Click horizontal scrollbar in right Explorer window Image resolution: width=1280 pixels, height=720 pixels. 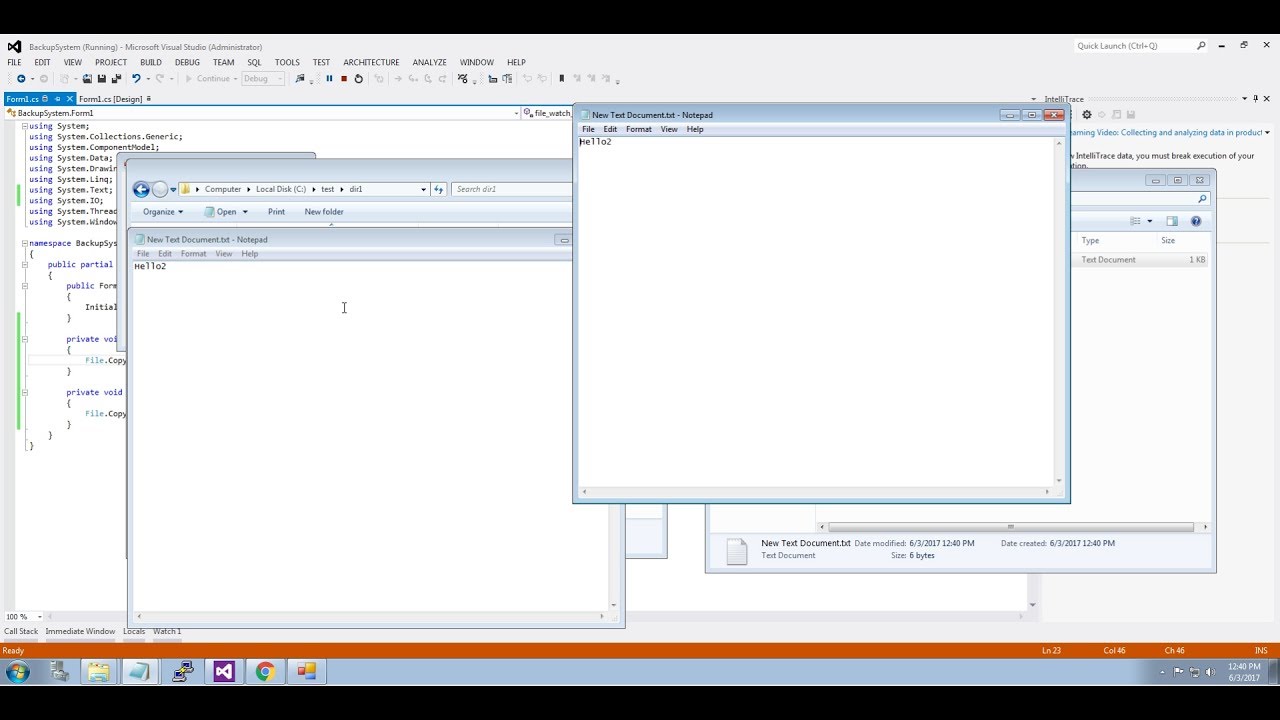1011,527
